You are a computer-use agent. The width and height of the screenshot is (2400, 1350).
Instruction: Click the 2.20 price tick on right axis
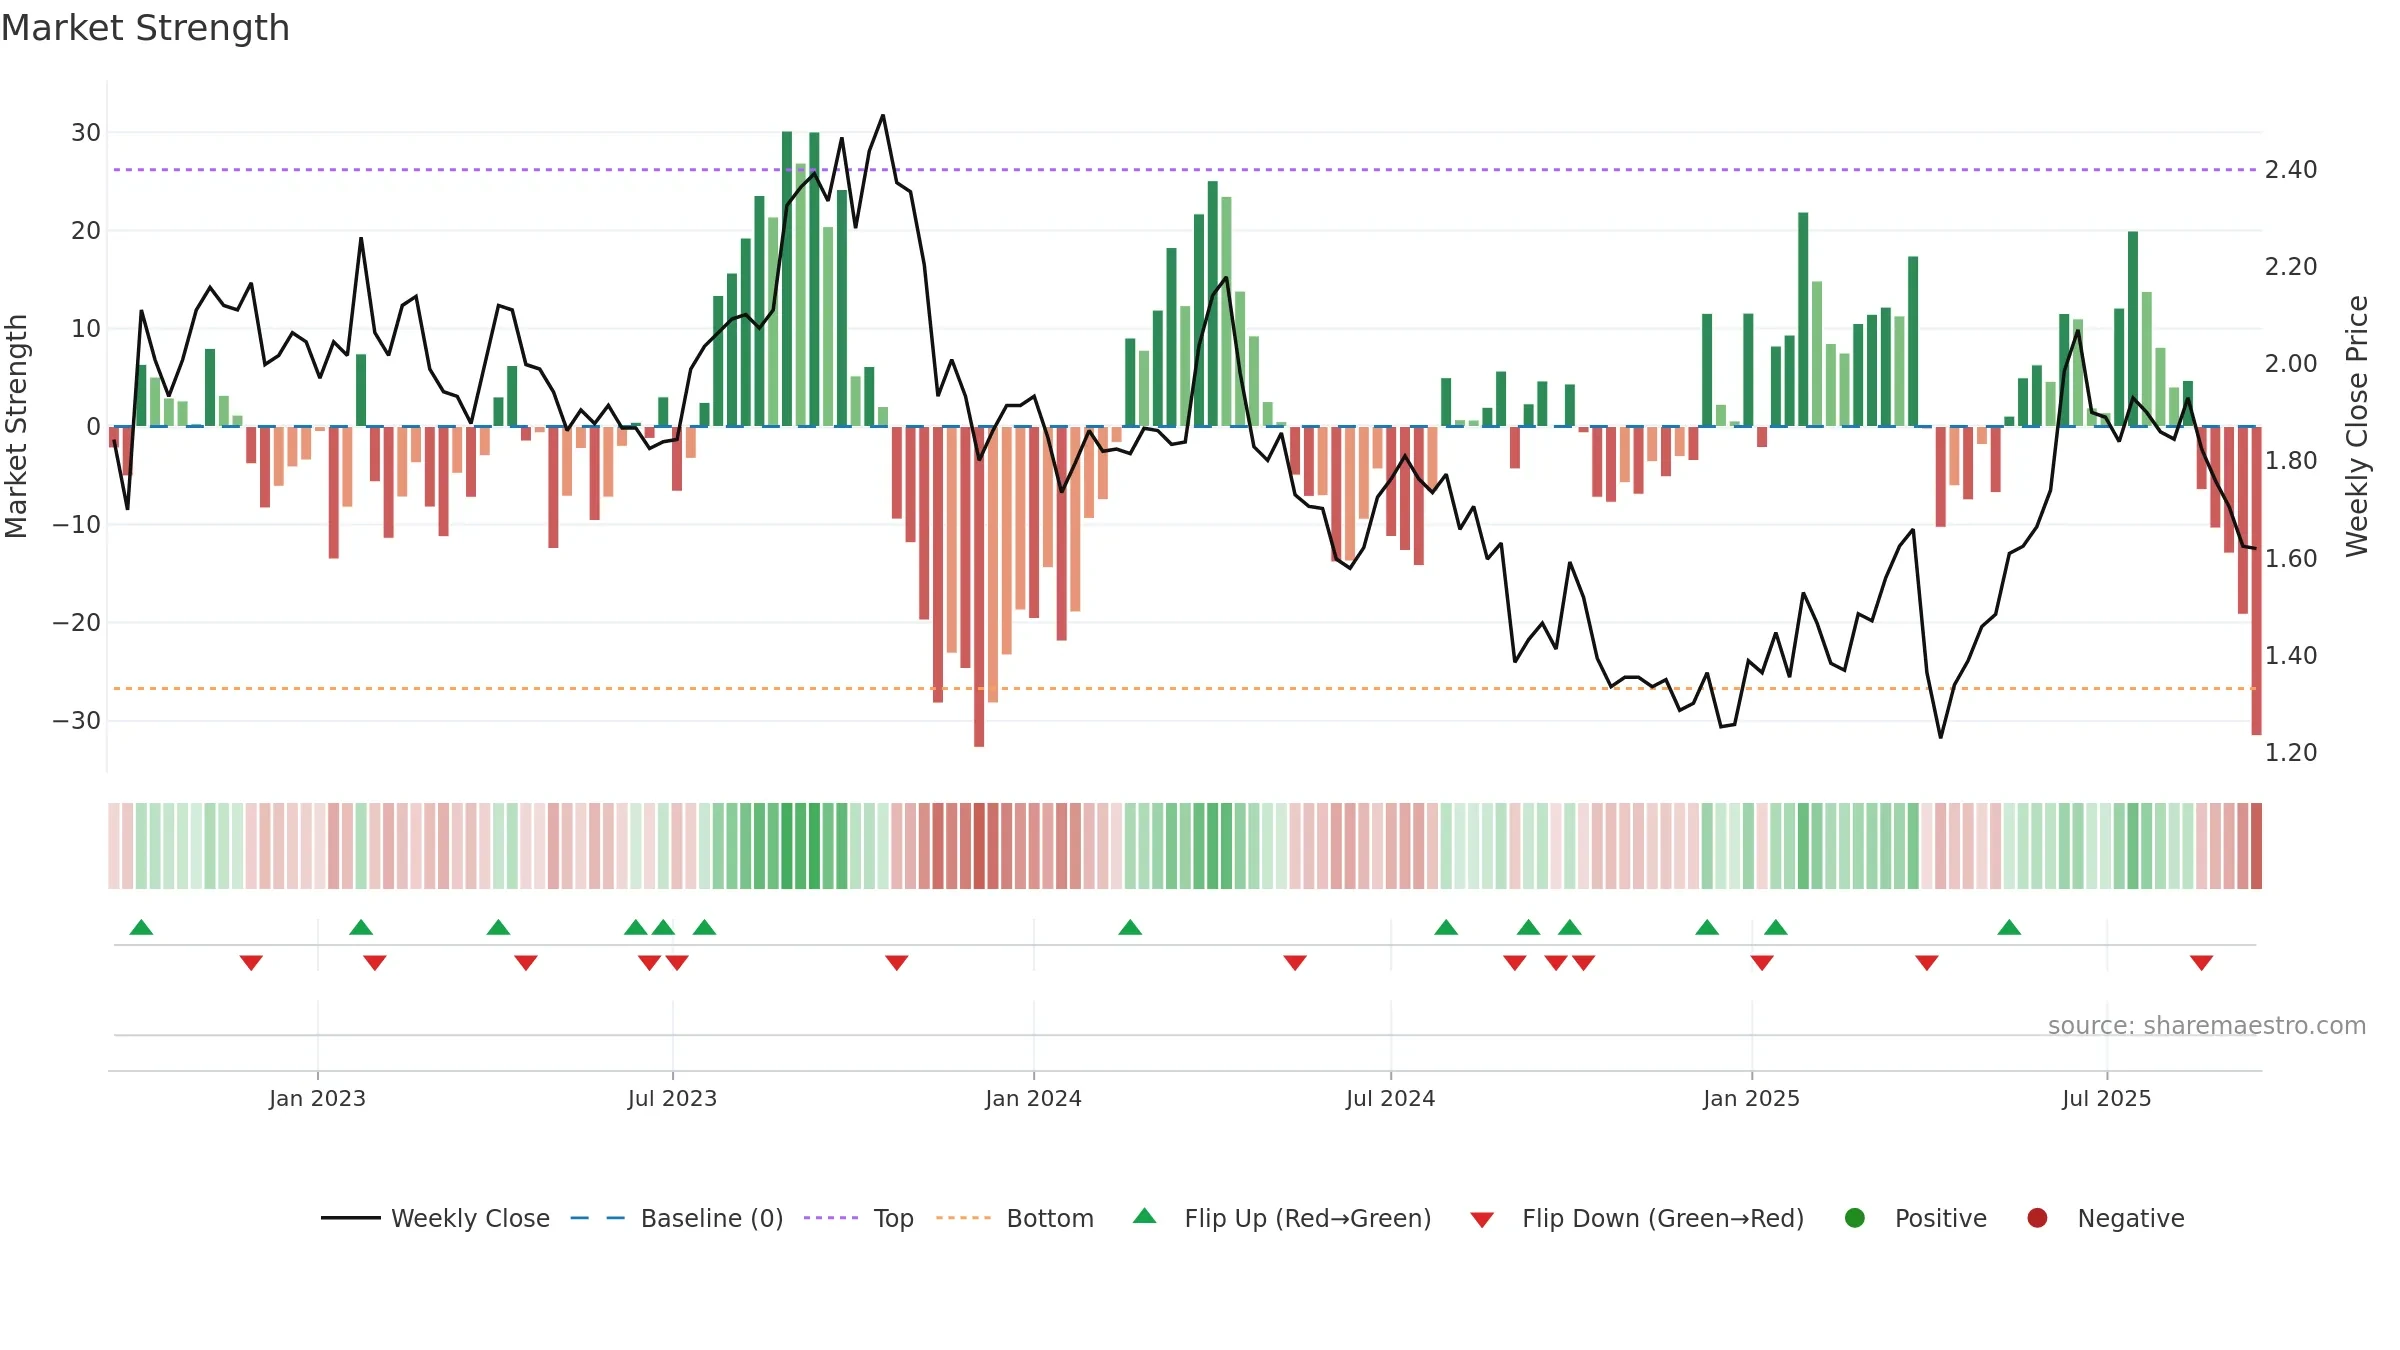(2291, 266)
